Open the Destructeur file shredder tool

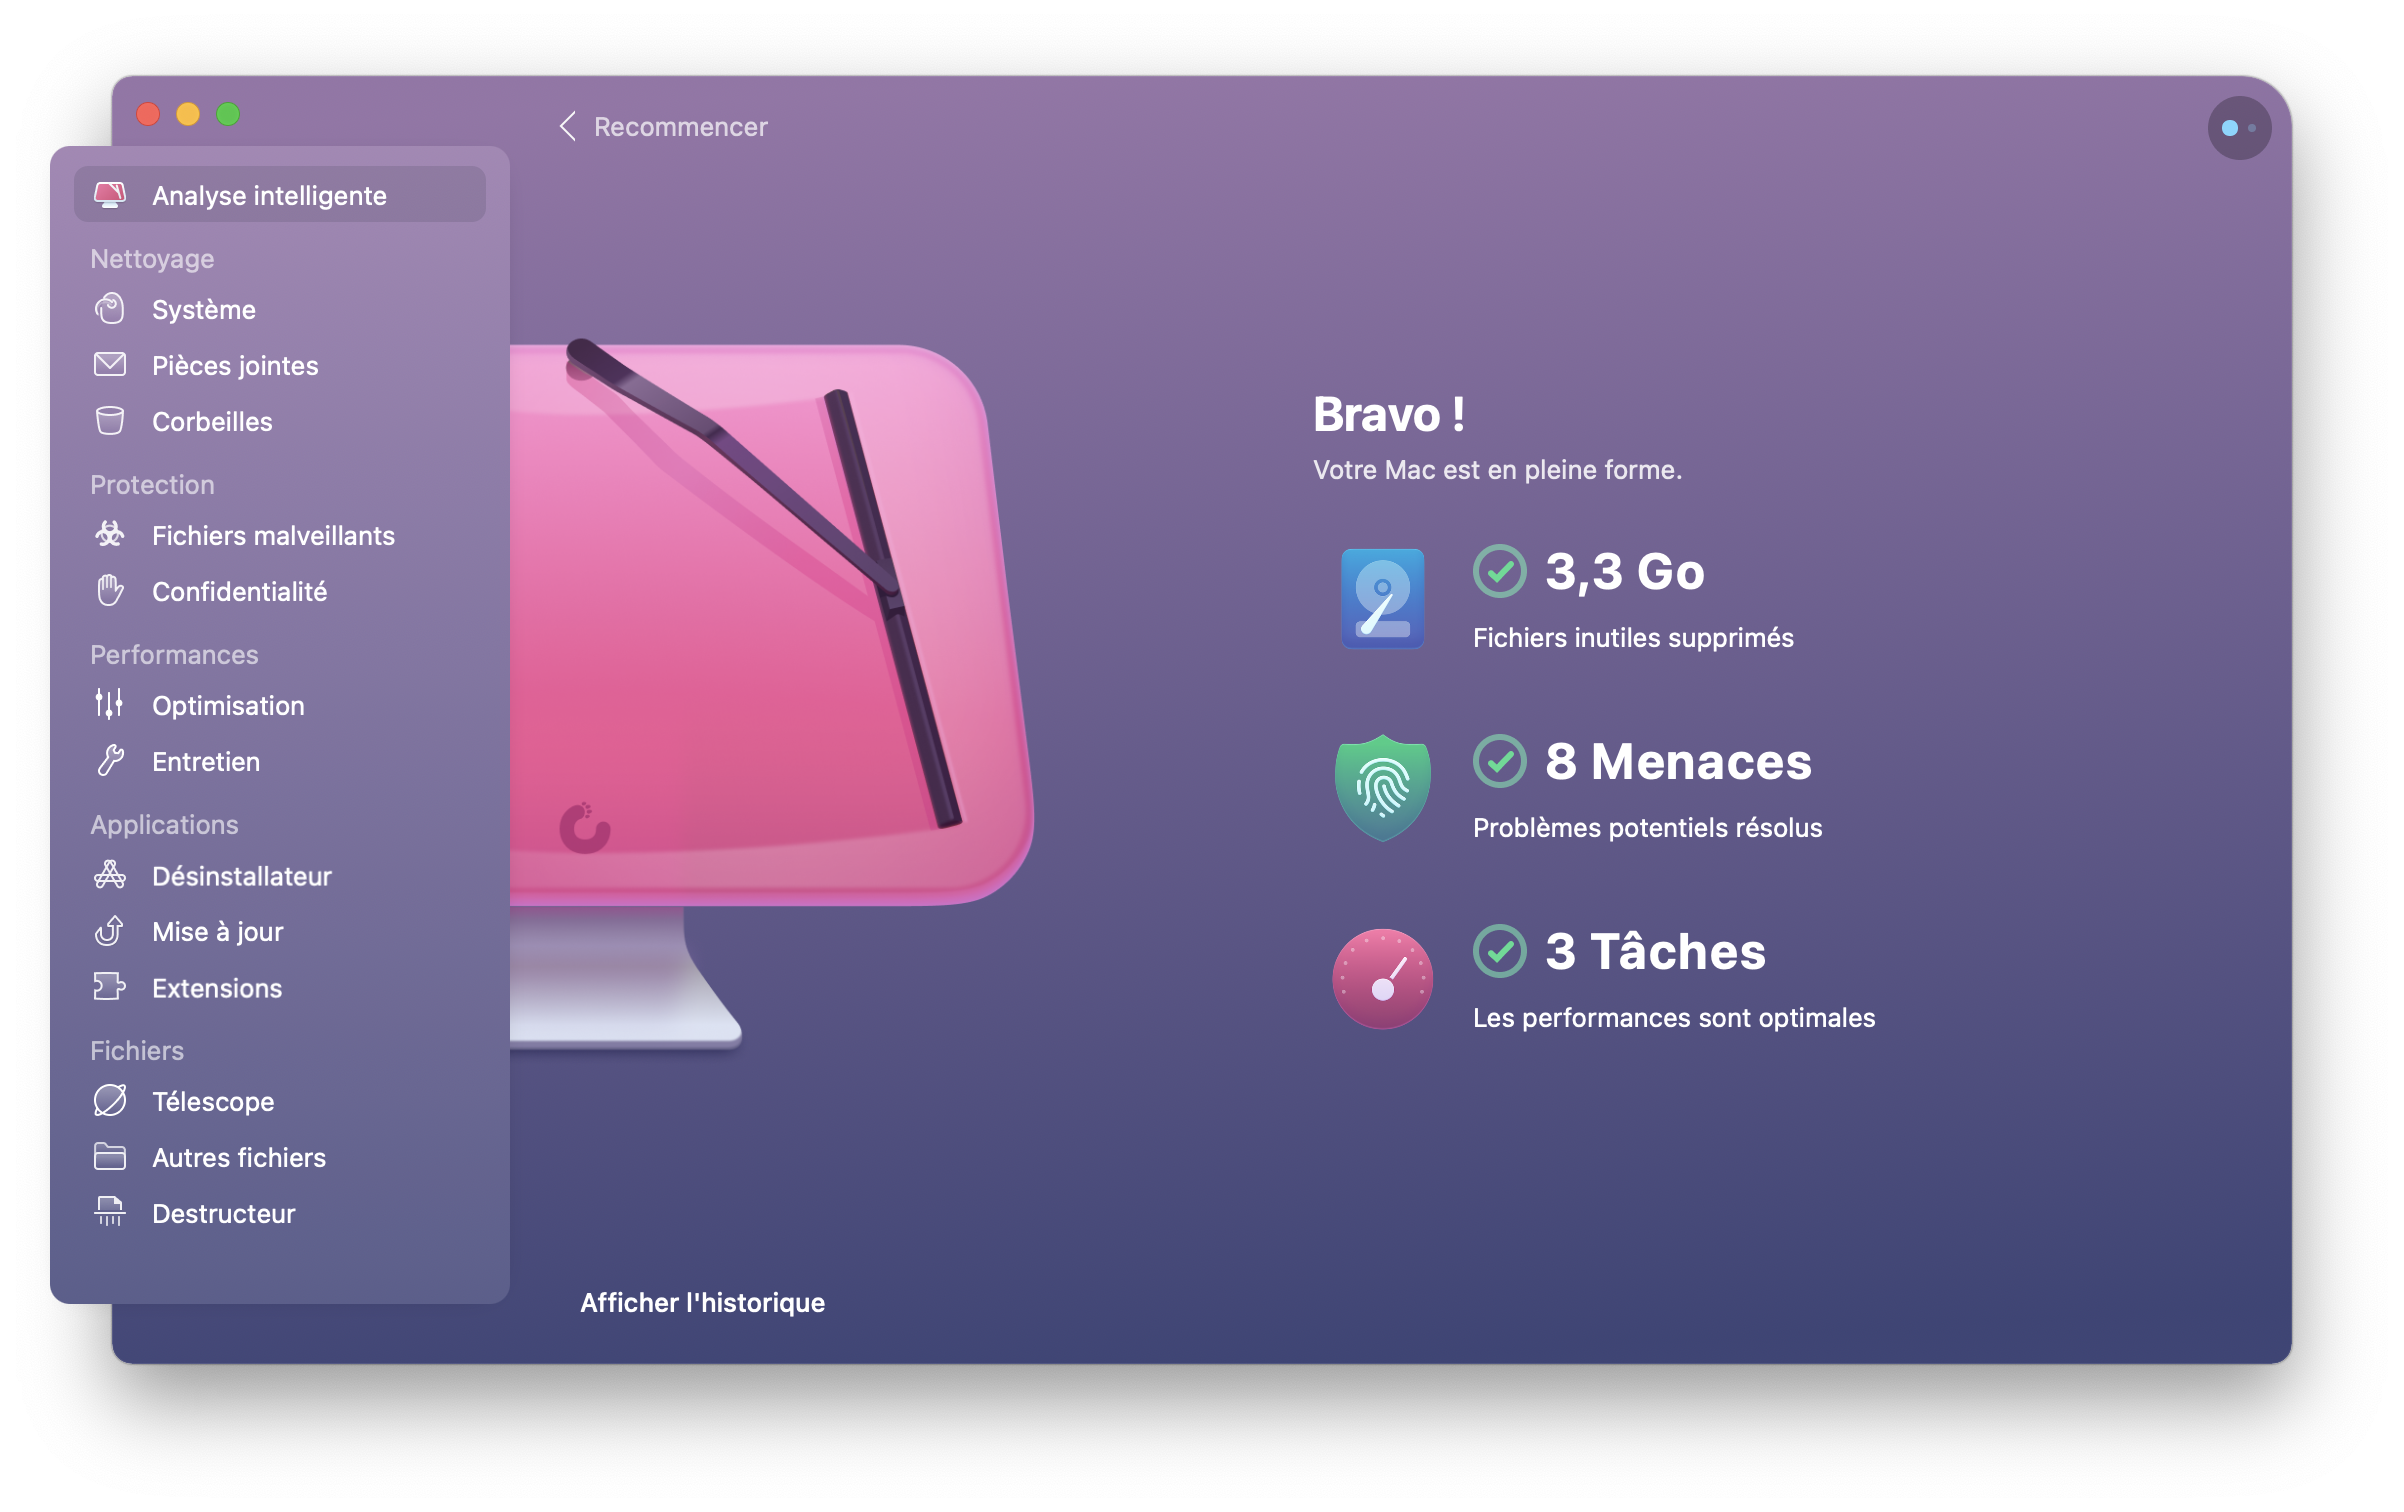coord(221,1212)
